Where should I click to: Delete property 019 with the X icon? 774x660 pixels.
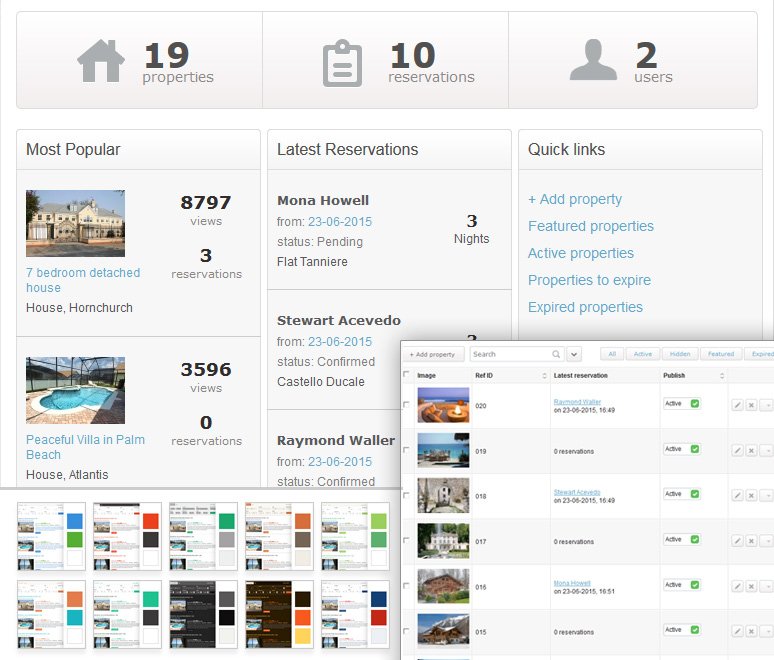coord(751,451)
